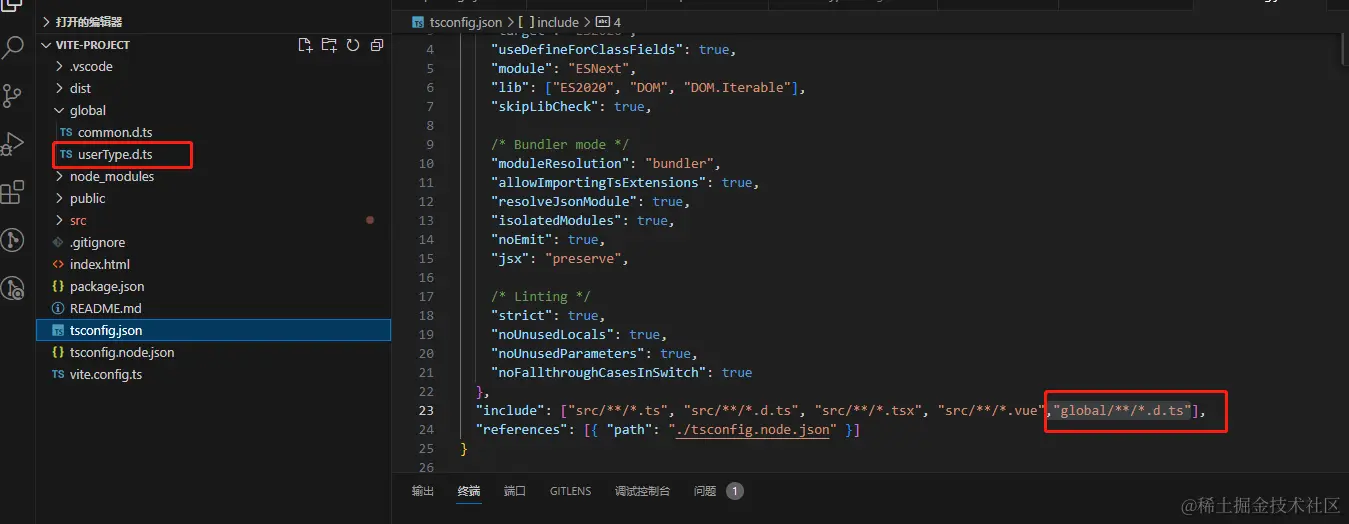Switch to the 调试控制台 panel tab
1349x524 pixels.
click(x=642, y=491)
